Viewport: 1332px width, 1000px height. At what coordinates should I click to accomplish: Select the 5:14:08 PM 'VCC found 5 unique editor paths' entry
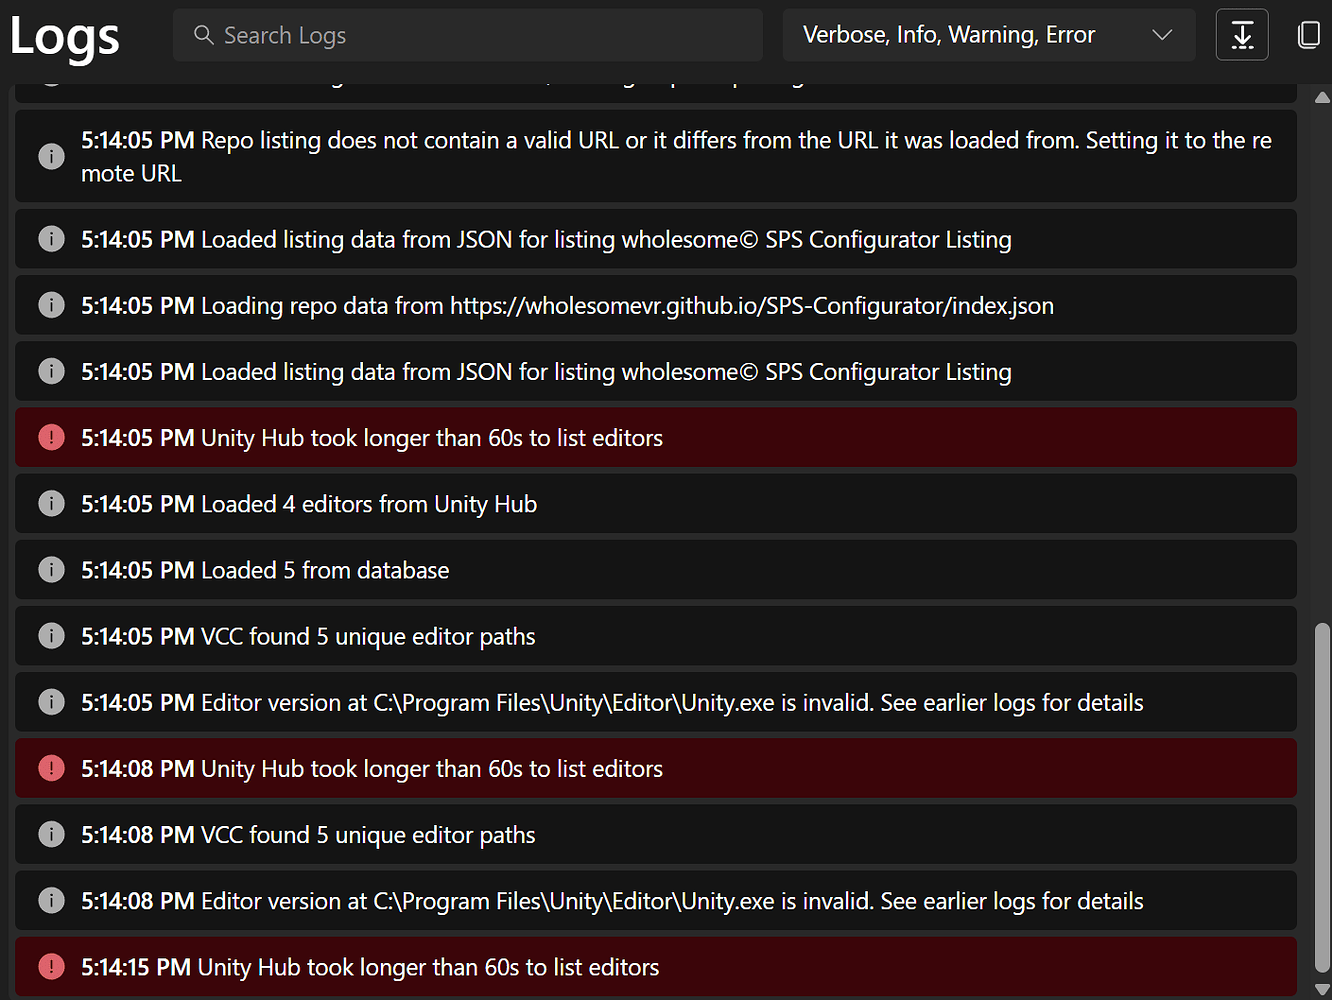coord(656,834)
